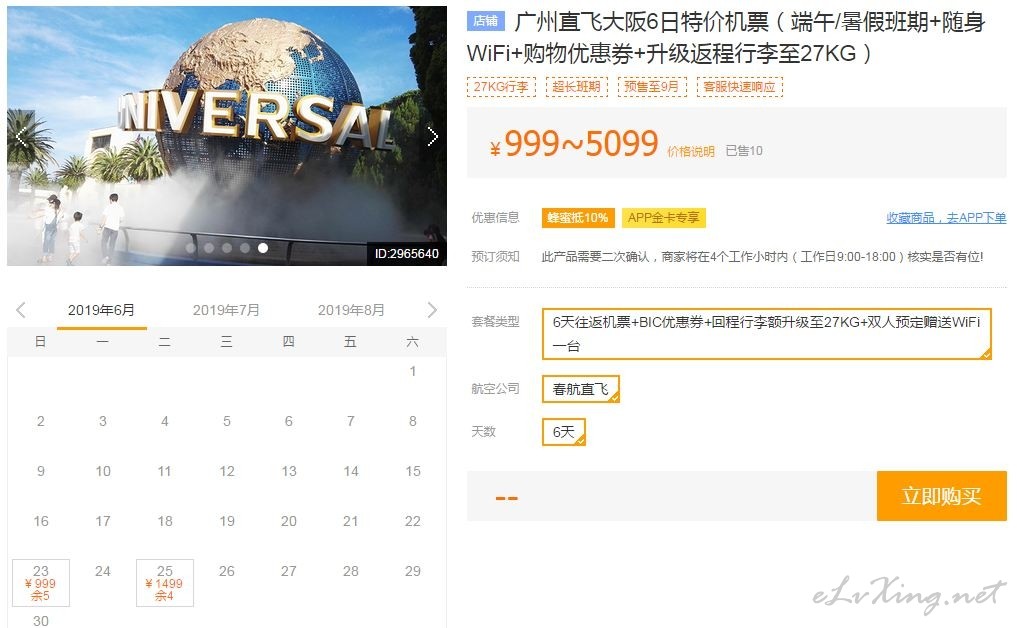The image size is (1017, 628).
Task: Click calendar date 15
Action: [413, 471]
